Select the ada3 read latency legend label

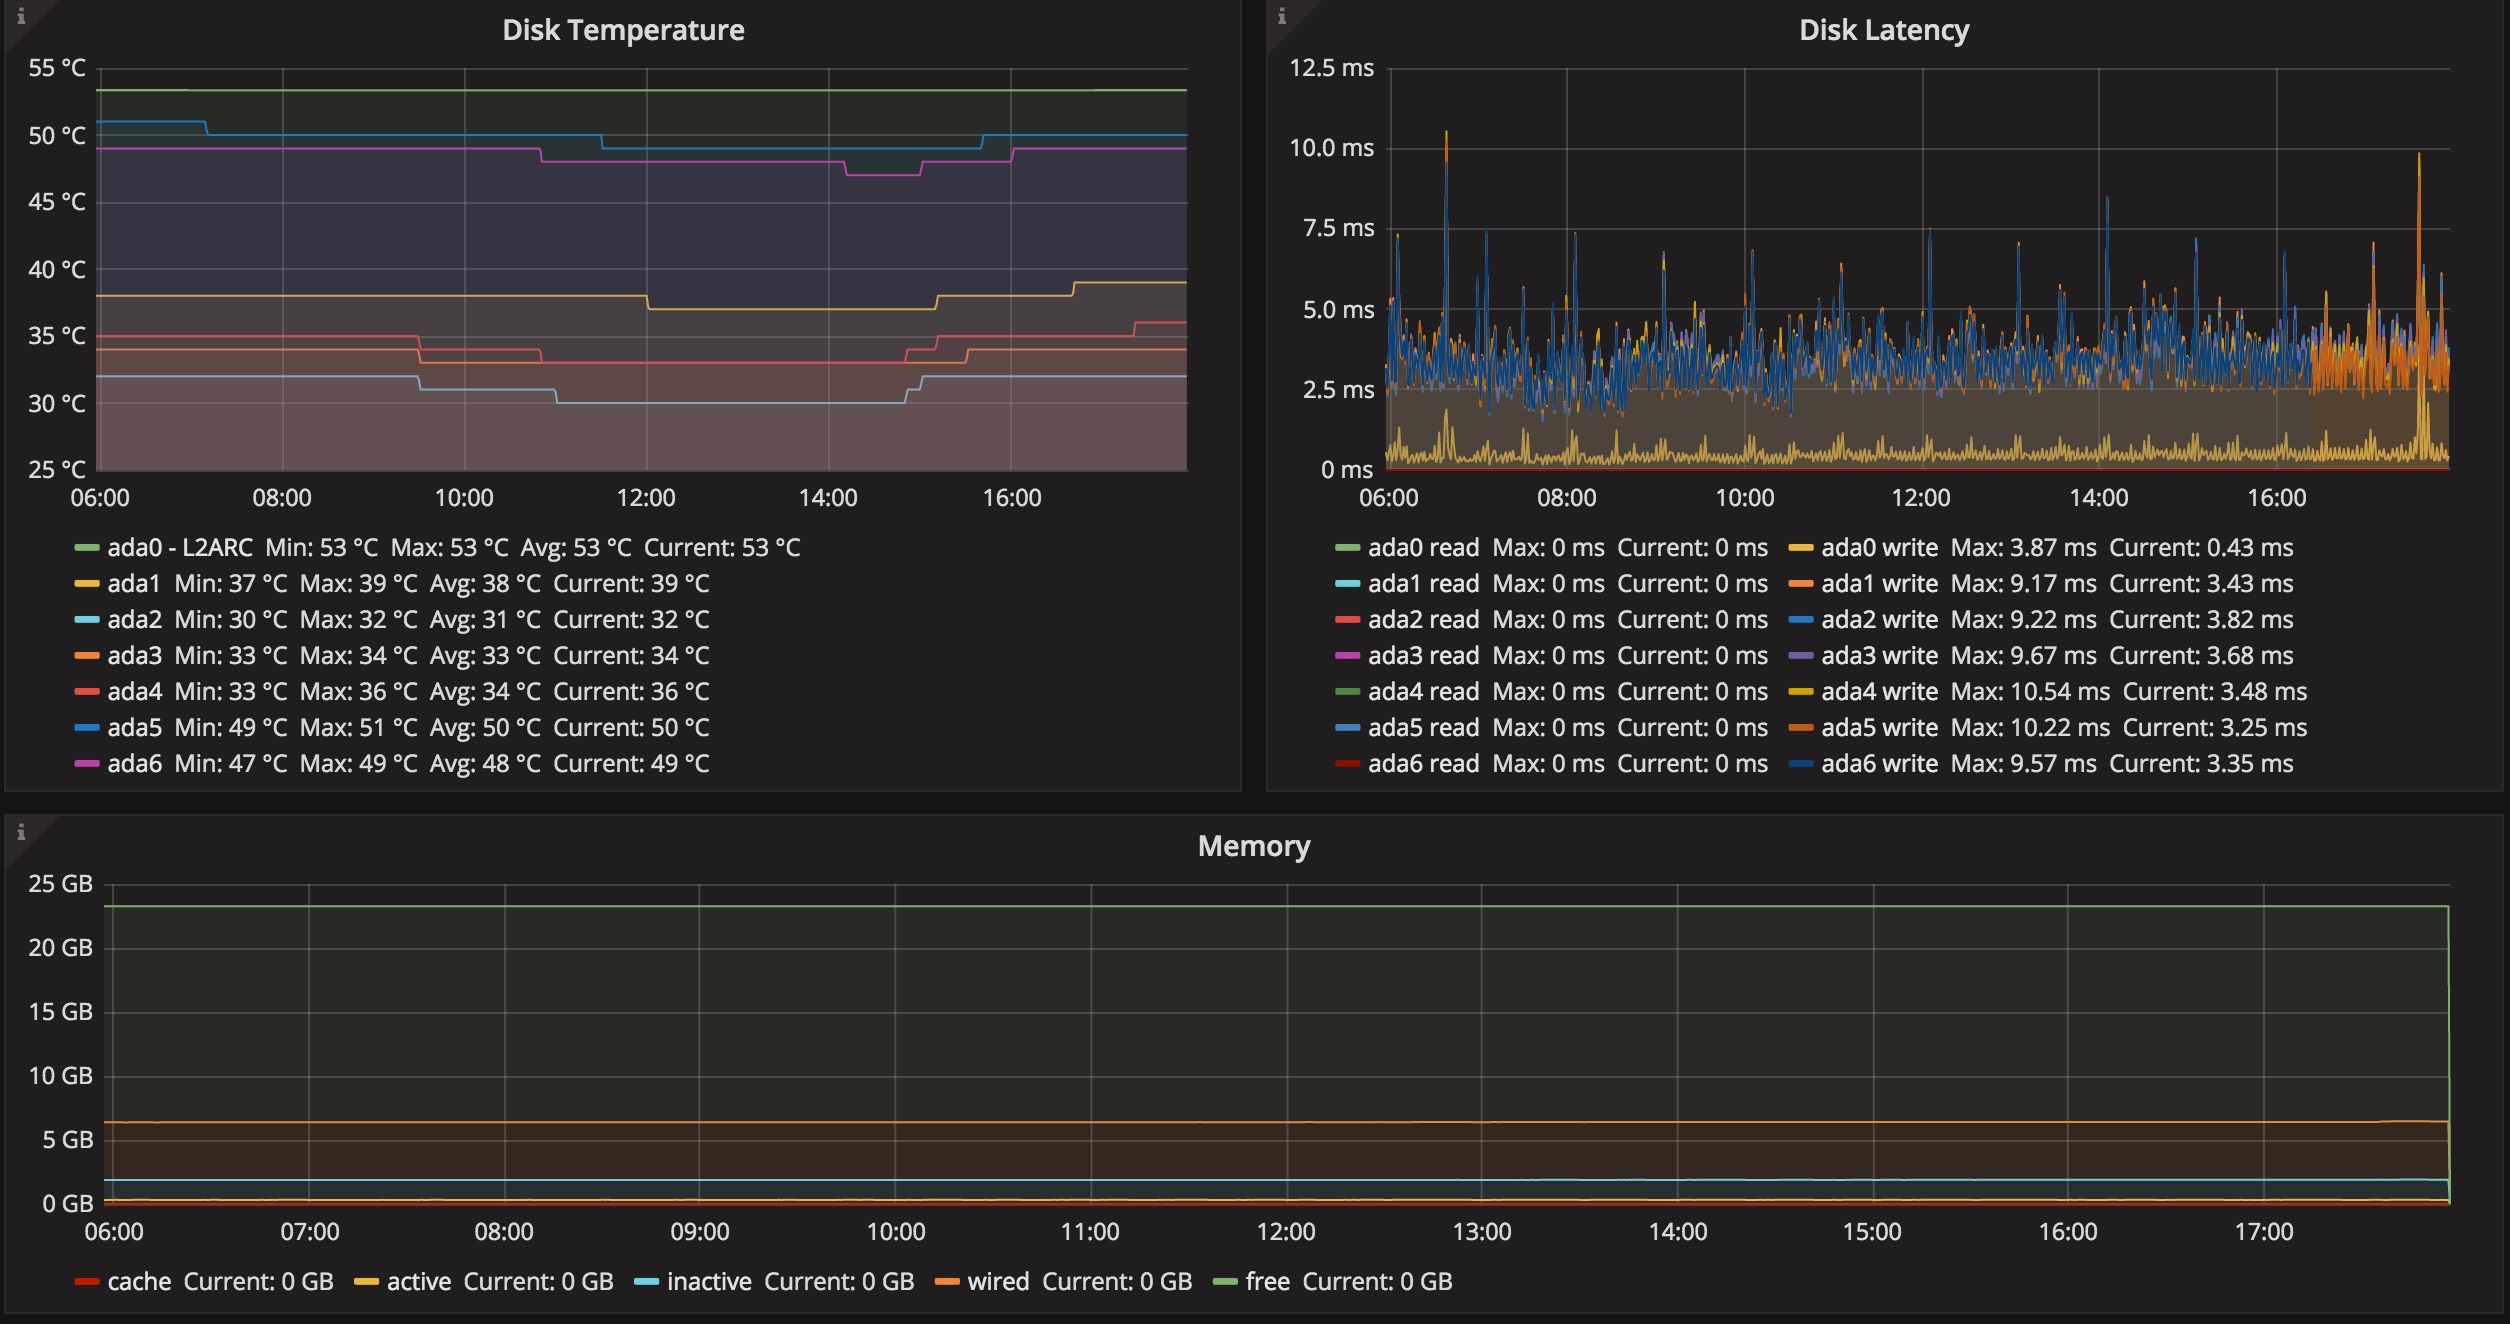[x=1423, y=656]
